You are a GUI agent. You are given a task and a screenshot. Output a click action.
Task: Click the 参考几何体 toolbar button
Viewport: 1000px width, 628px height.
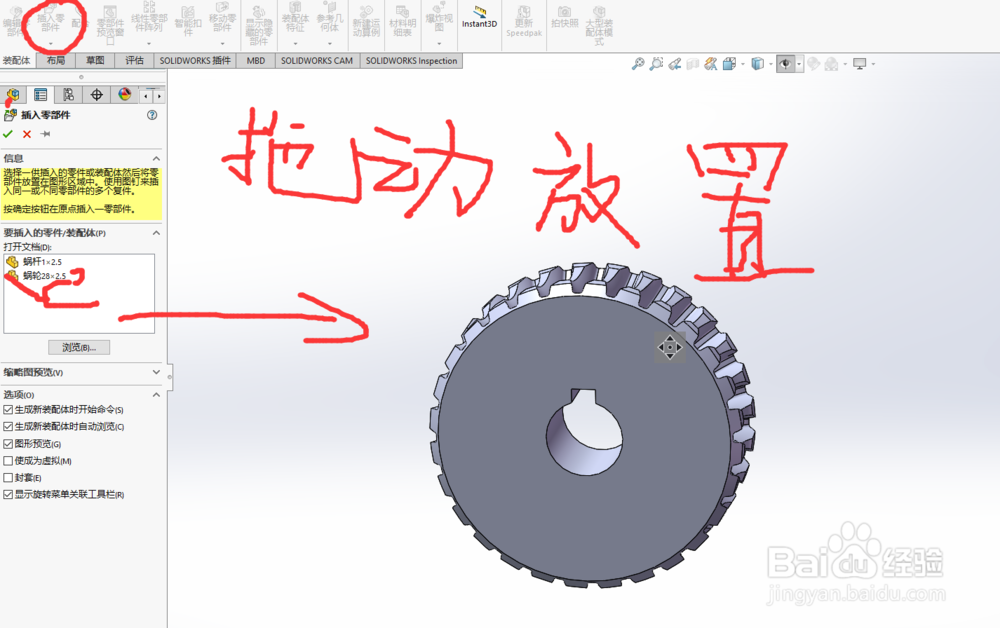click(x=330, y=18)
